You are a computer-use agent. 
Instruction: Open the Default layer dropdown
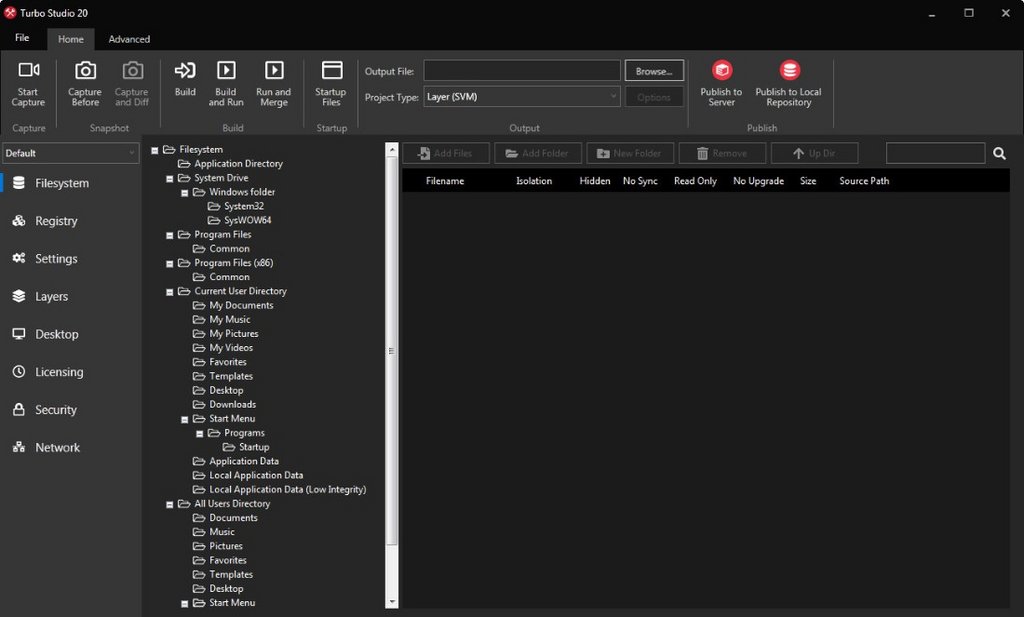pos(71,153)
